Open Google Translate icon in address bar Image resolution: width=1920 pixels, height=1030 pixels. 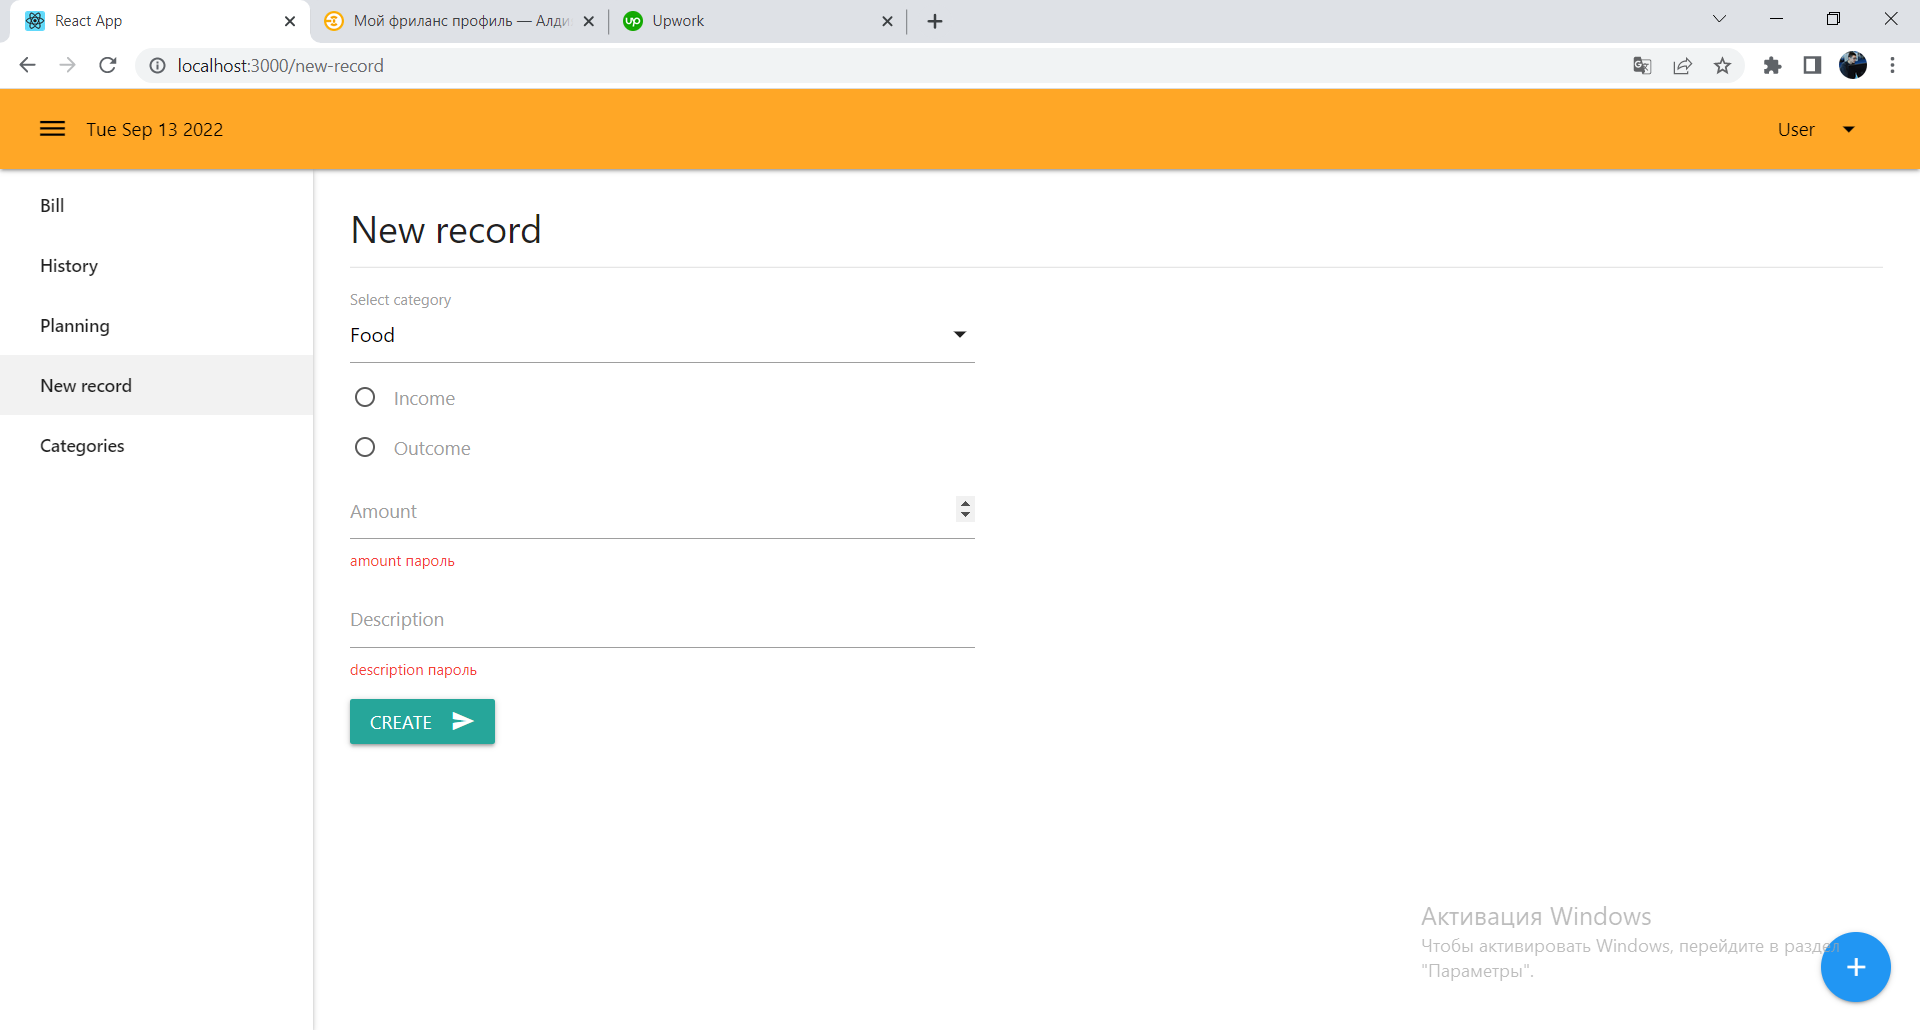tap(1642, 66)
